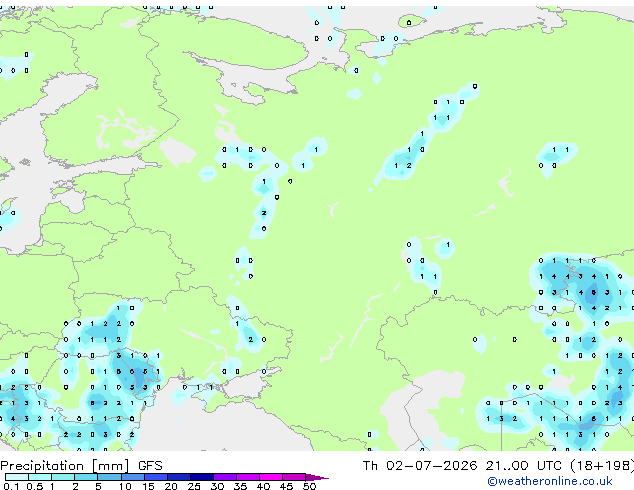This screenshot has width=634, height=490.
Task: Click the legend scale label '10'
Action: (125, 486)
